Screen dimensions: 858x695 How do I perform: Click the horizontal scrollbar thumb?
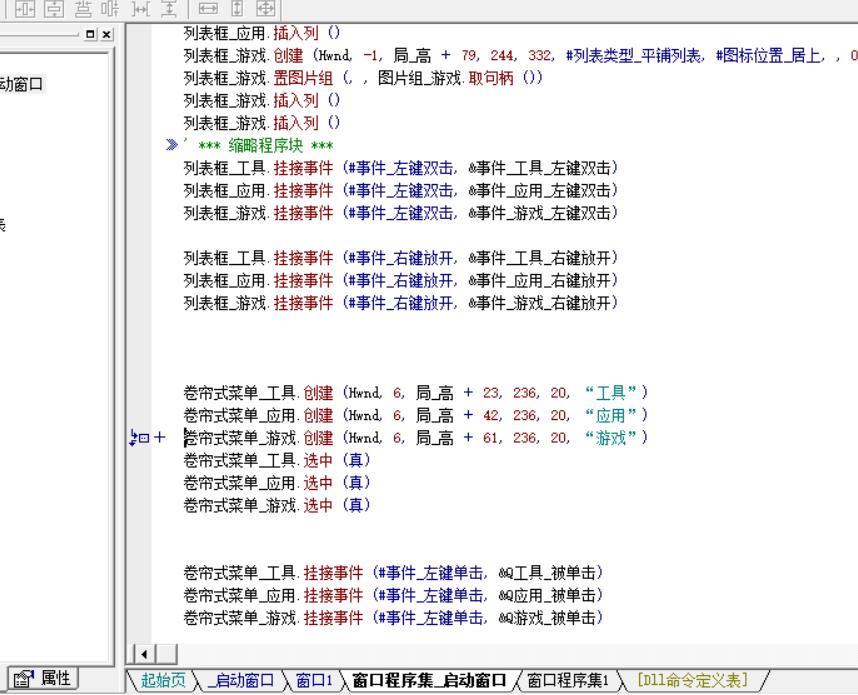point(166,653)
